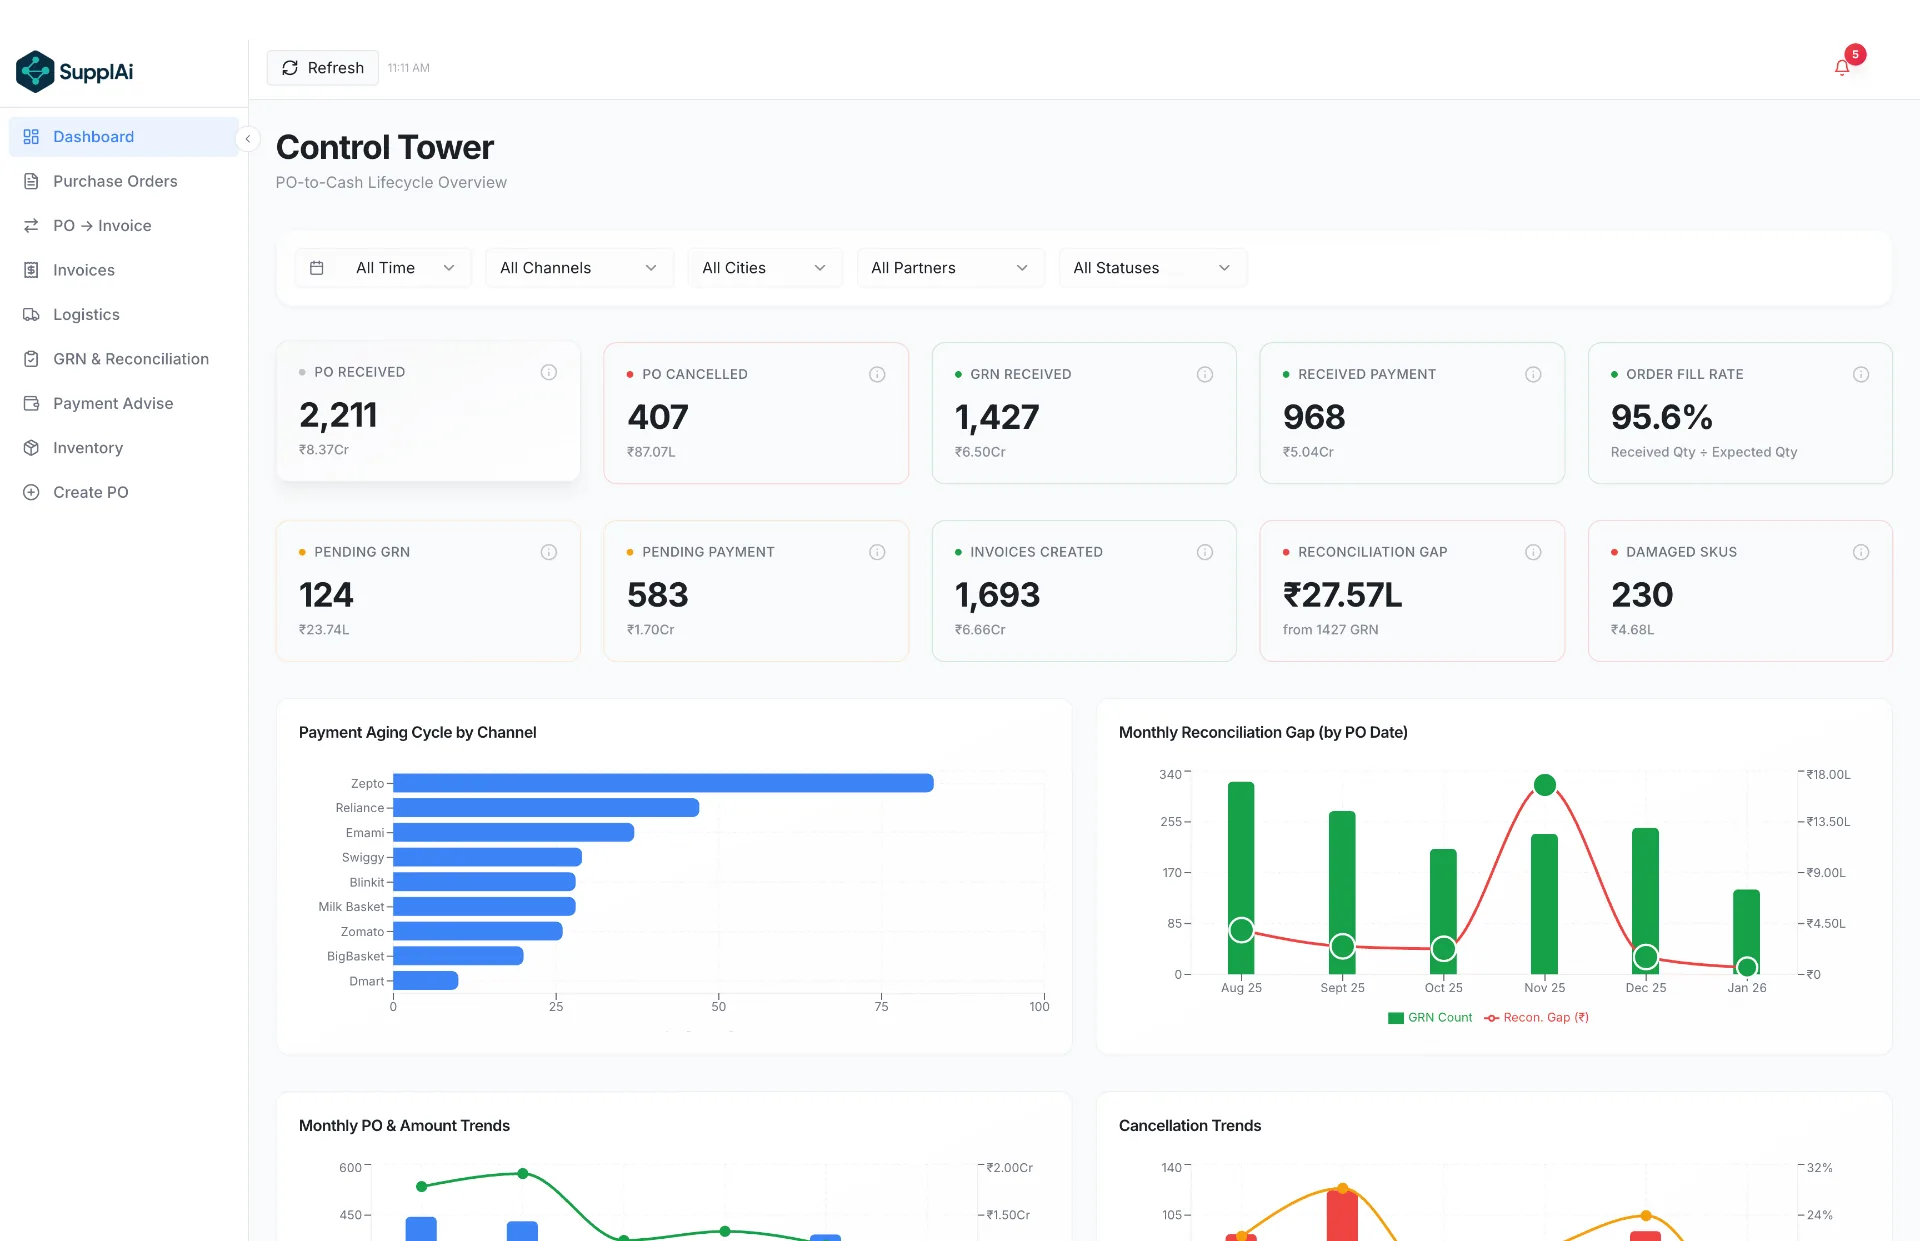Open the All Time date dropdown
This screenshot has width=1920, height=1241.
[x=383, y=268]
